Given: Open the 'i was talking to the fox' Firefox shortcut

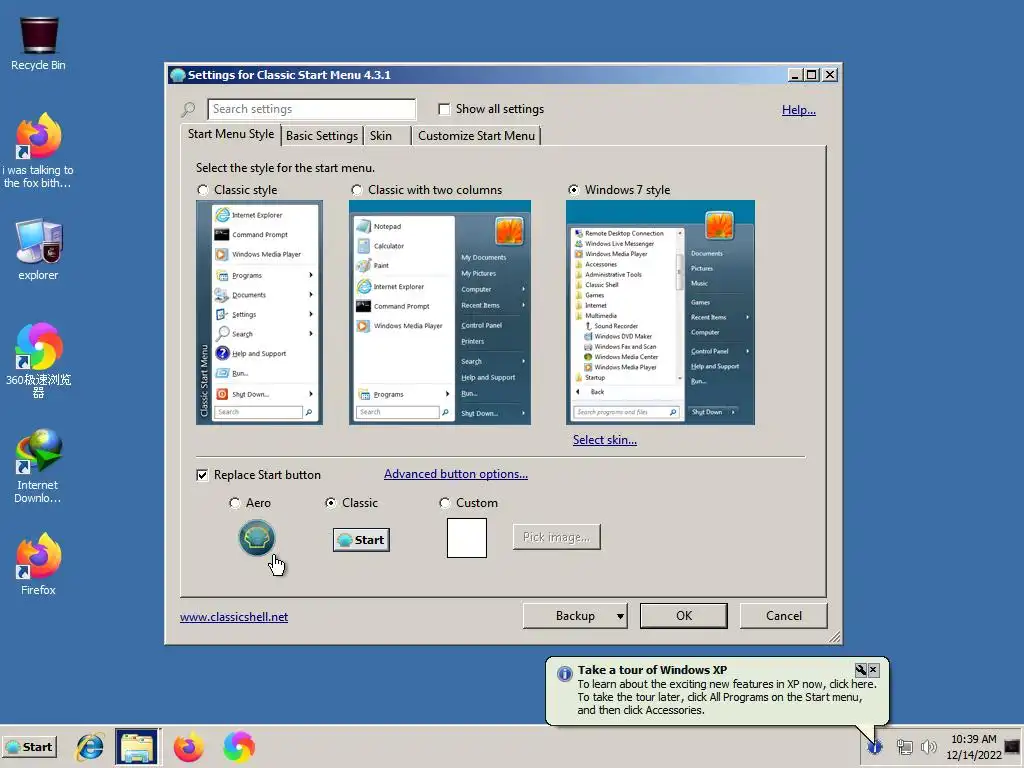Looking at the screenshot, I should click(38, 150).
